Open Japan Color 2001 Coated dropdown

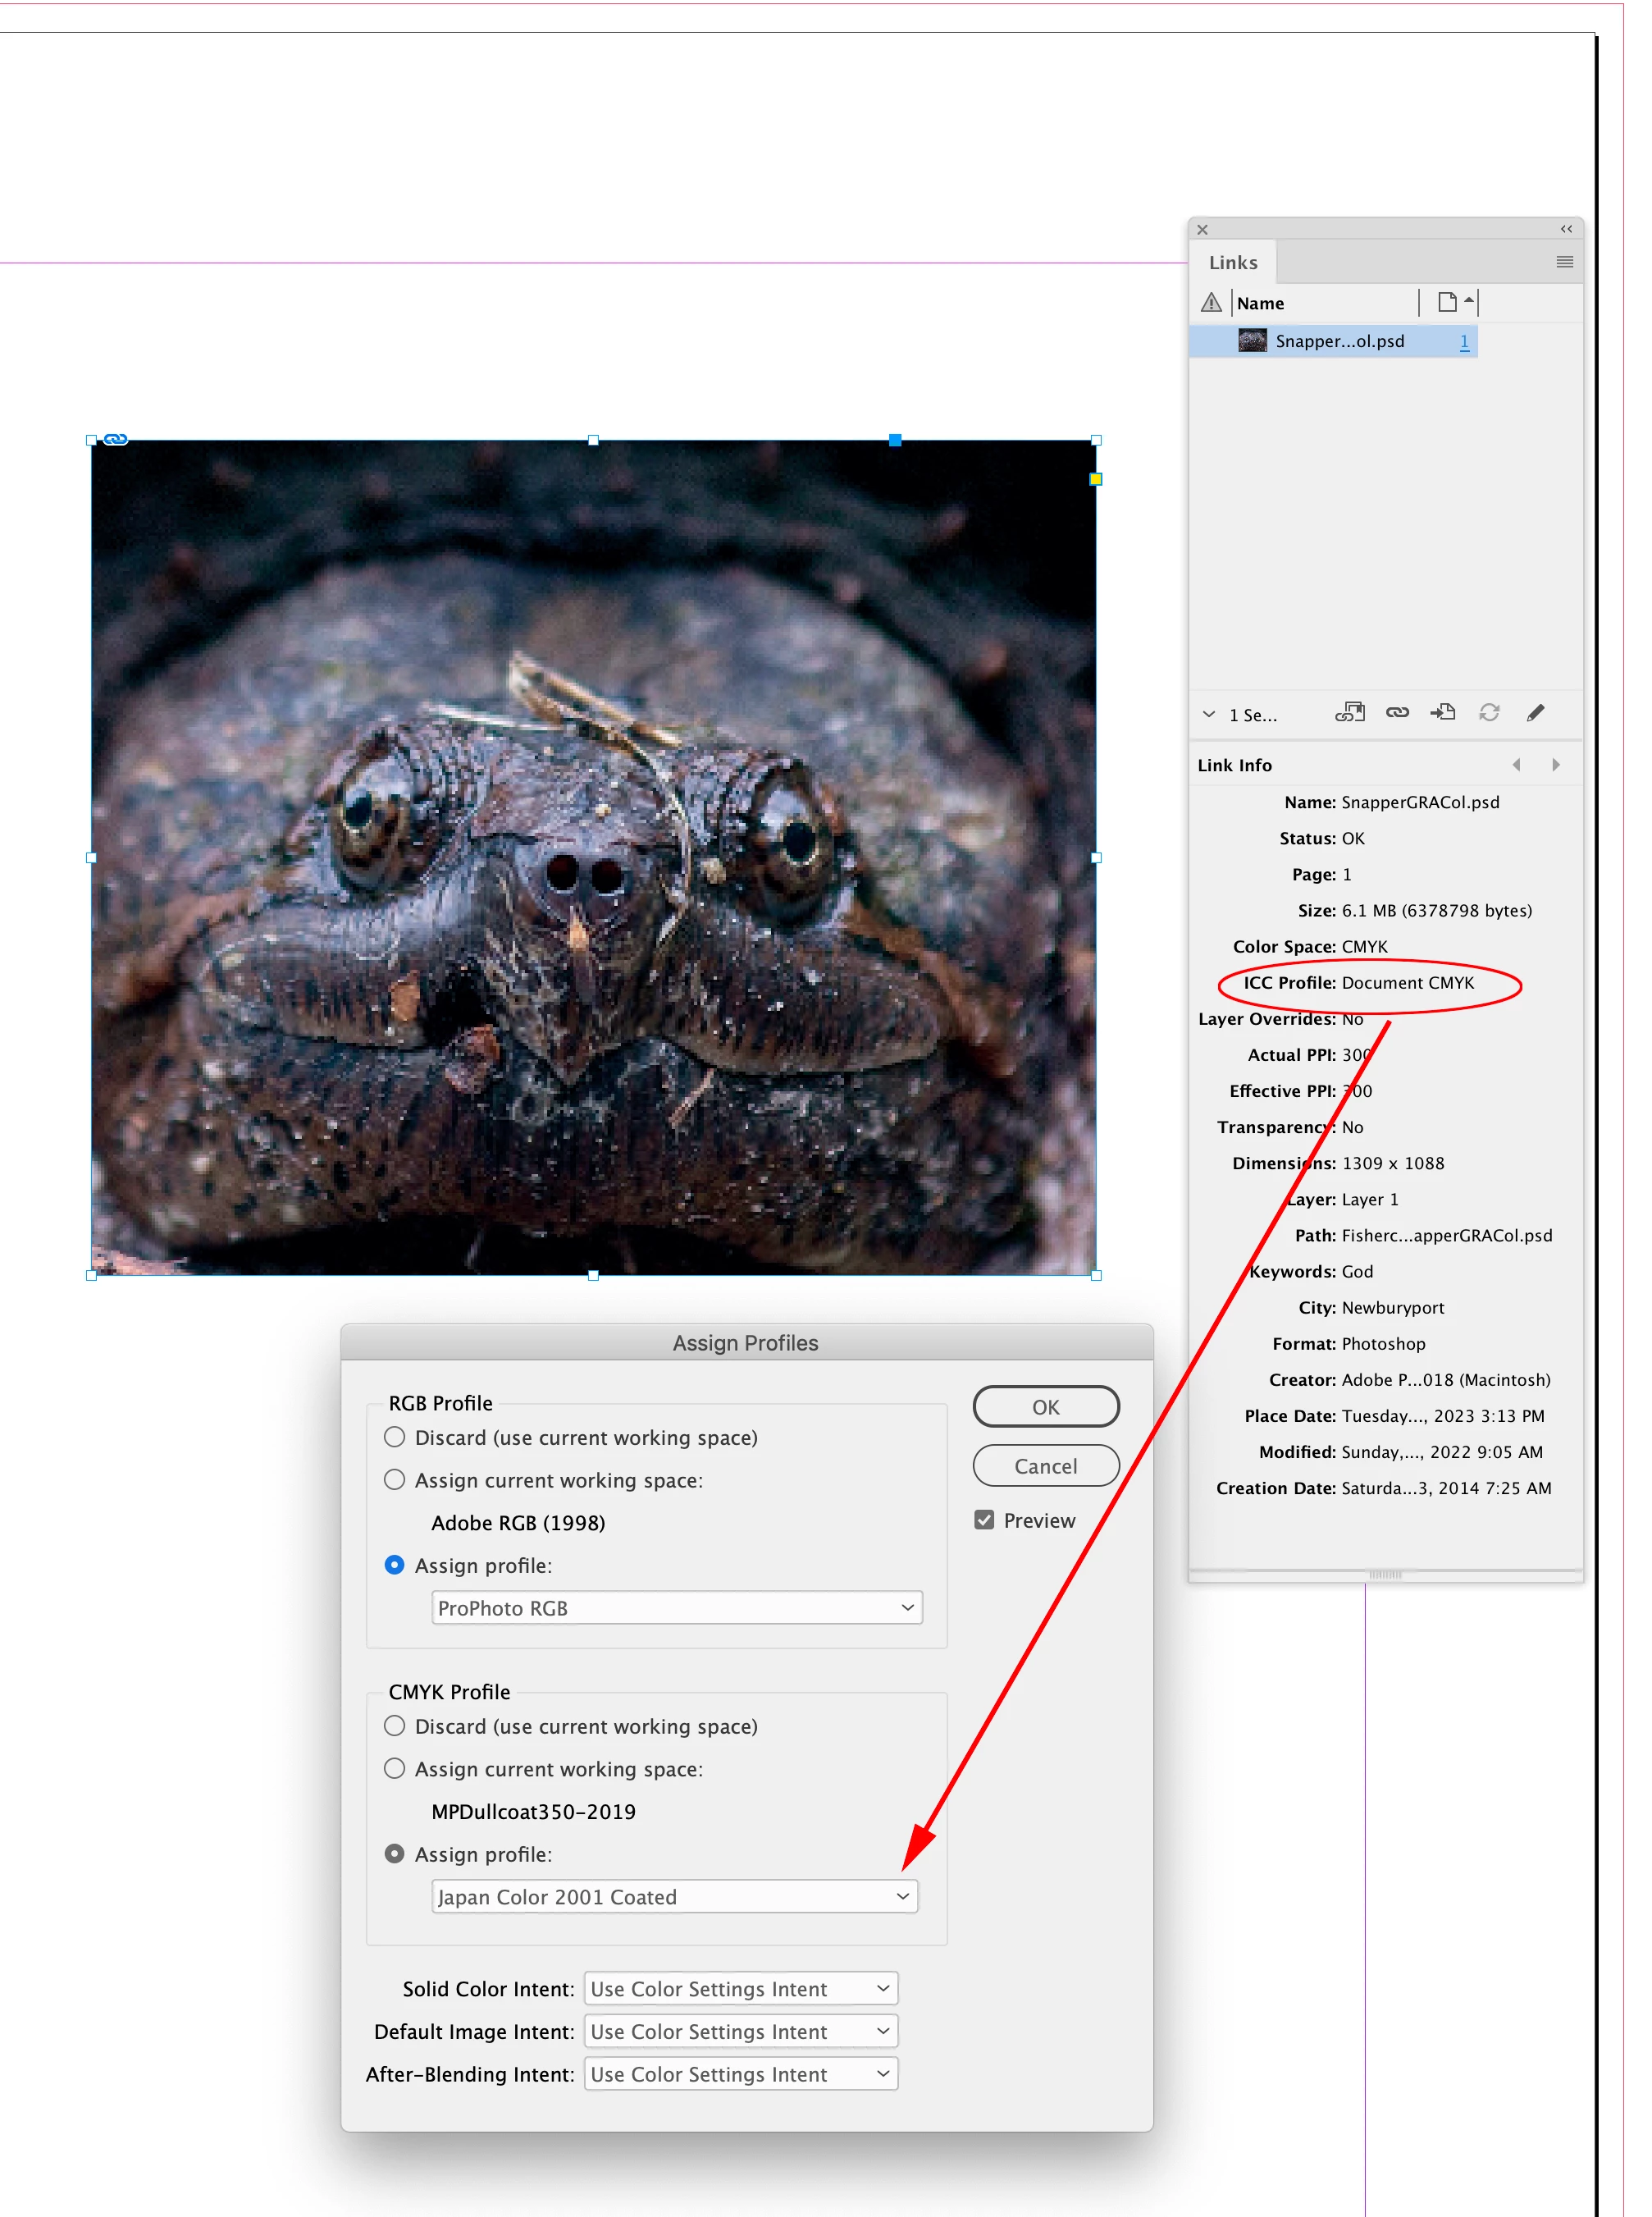[675, 1897]
